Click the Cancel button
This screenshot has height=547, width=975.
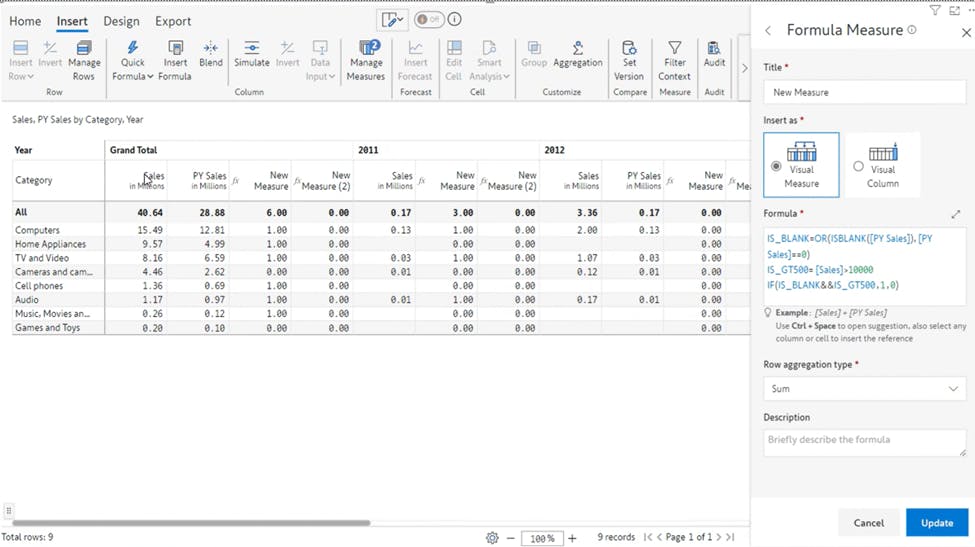tap(868, 522)
